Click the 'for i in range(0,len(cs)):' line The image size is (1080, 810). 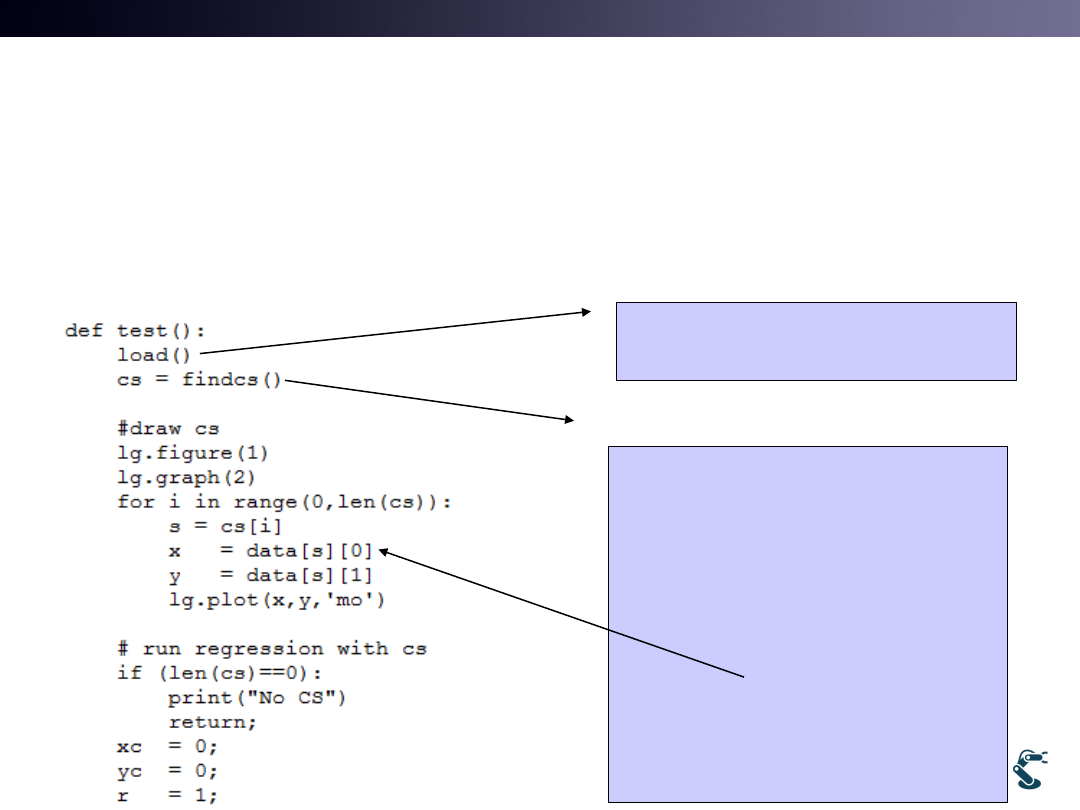[x=284, y=502]
